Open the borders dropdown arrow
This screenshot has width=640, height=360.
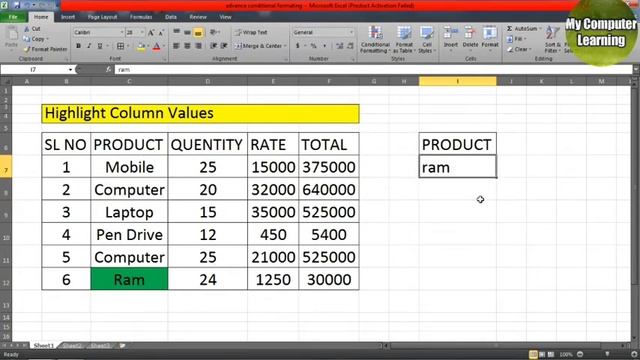(127, 46)
